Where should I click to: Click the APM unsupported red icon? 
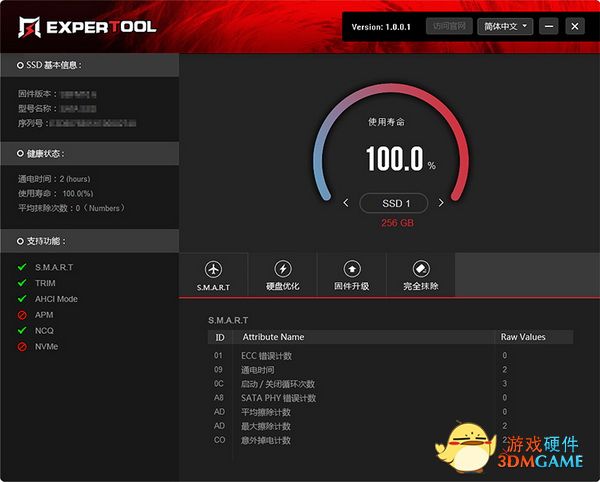point(22,315)
